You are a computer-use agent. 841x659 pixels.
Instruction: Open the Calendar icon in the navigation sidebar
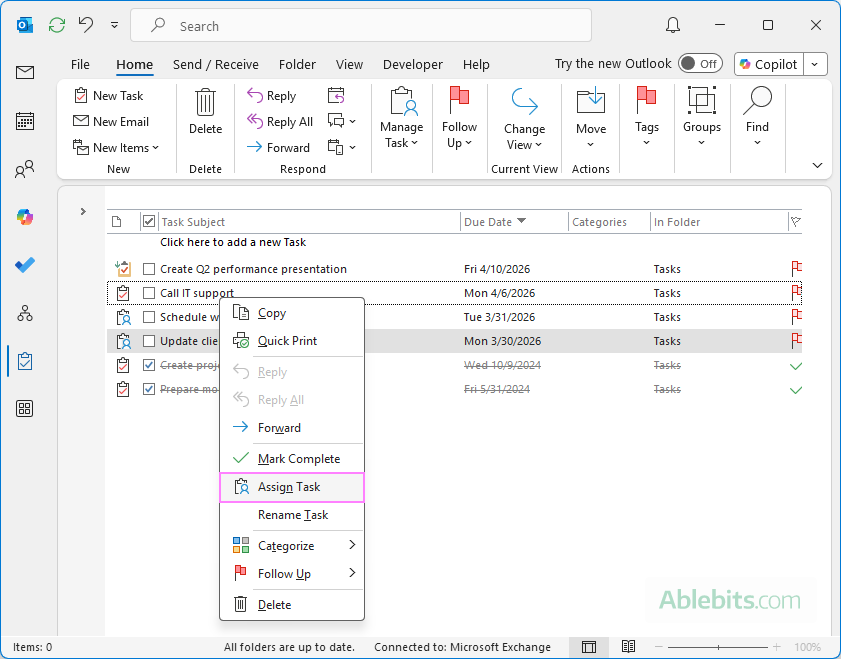pyautogui.click(x=24, y=121)
